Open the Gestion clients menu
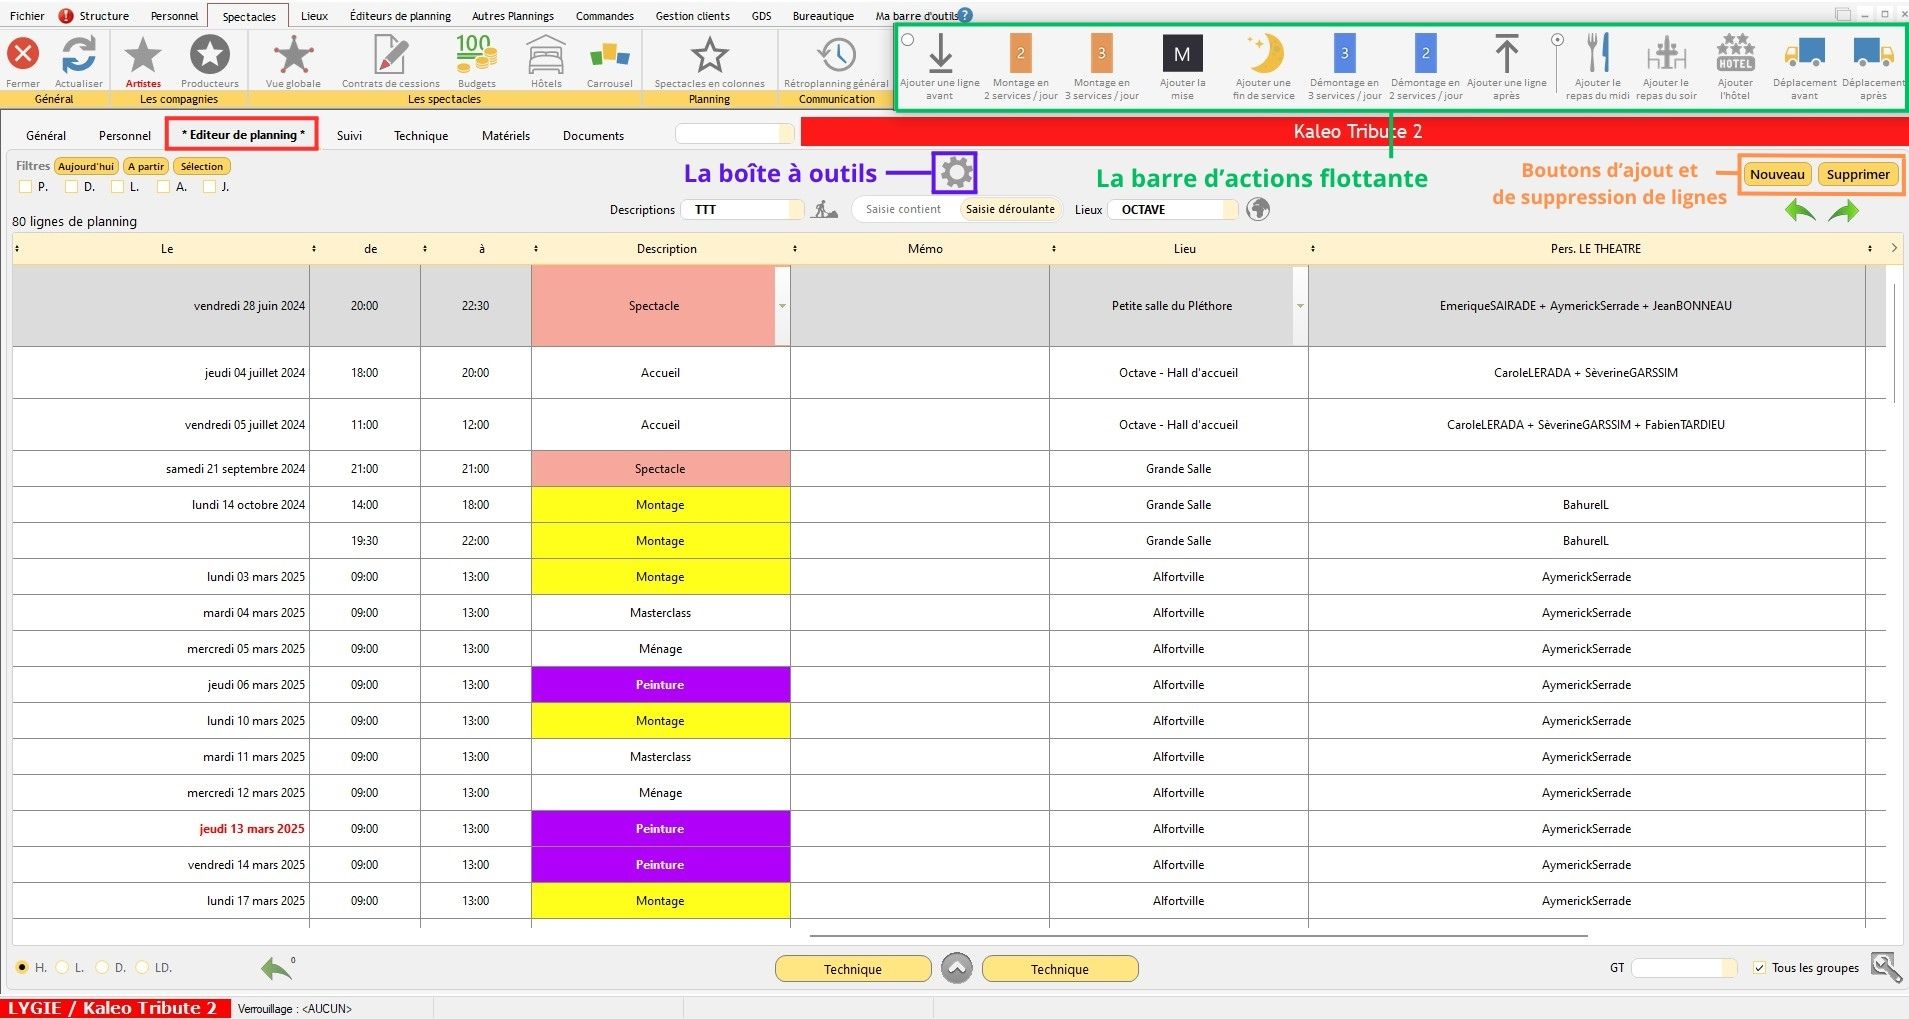This screenshot has height=1019, width=1909. pyautogui.click(x=692, y=16)
